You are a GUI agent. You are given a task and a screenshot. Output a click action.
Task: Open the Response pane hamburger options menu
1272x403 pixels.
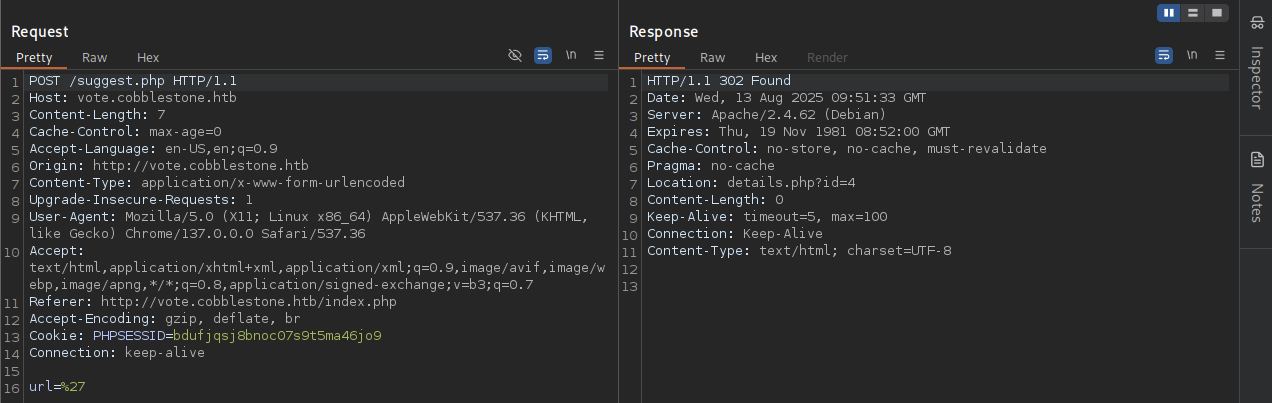tap(1219, 56)
